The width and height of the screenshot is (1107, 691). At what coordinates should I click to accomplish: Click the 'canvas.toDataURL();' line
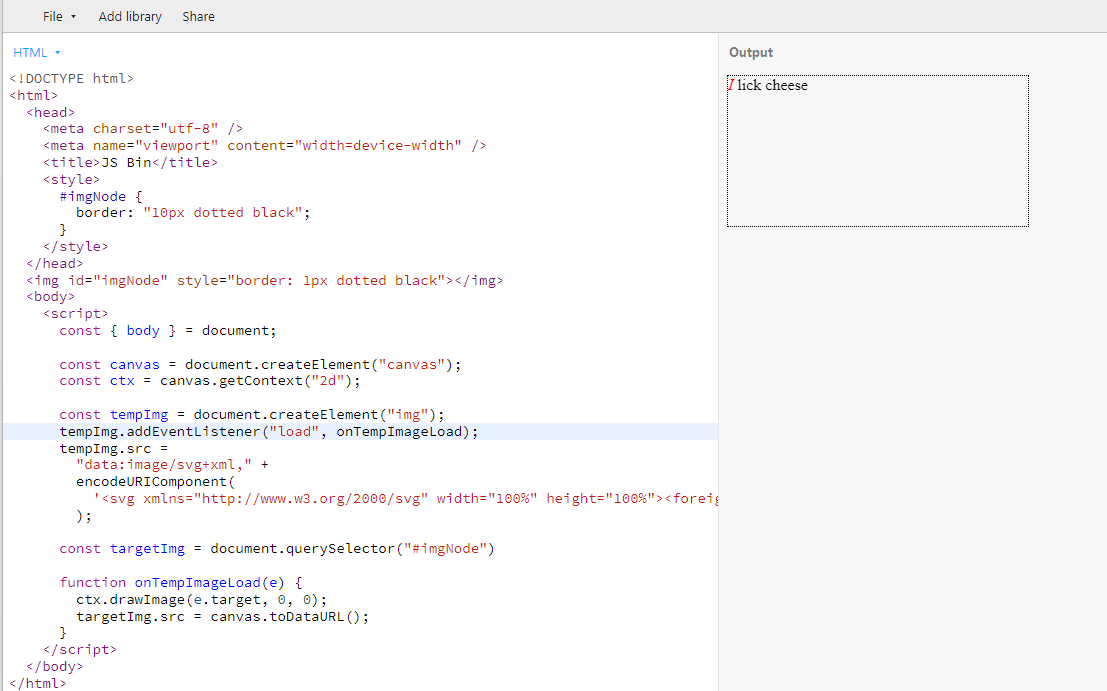pyautogui.click(x=222, y=616)
